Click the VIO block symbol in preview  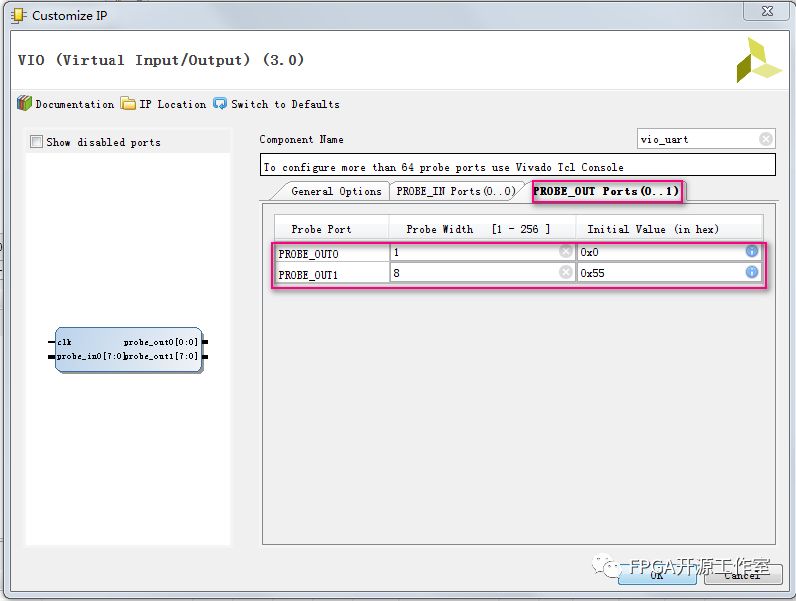pyautogui.click(x=128, y=350)
